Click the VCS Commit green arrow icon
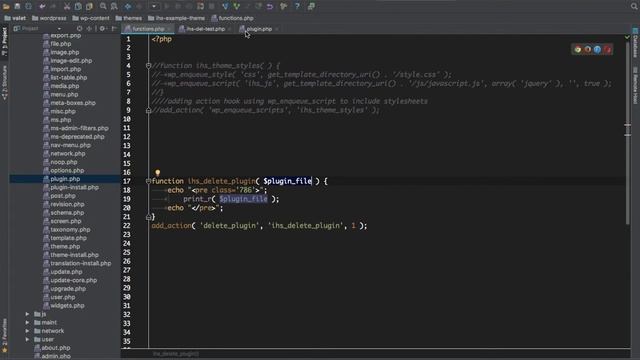The image size is (640, 360). coord(237,6)
